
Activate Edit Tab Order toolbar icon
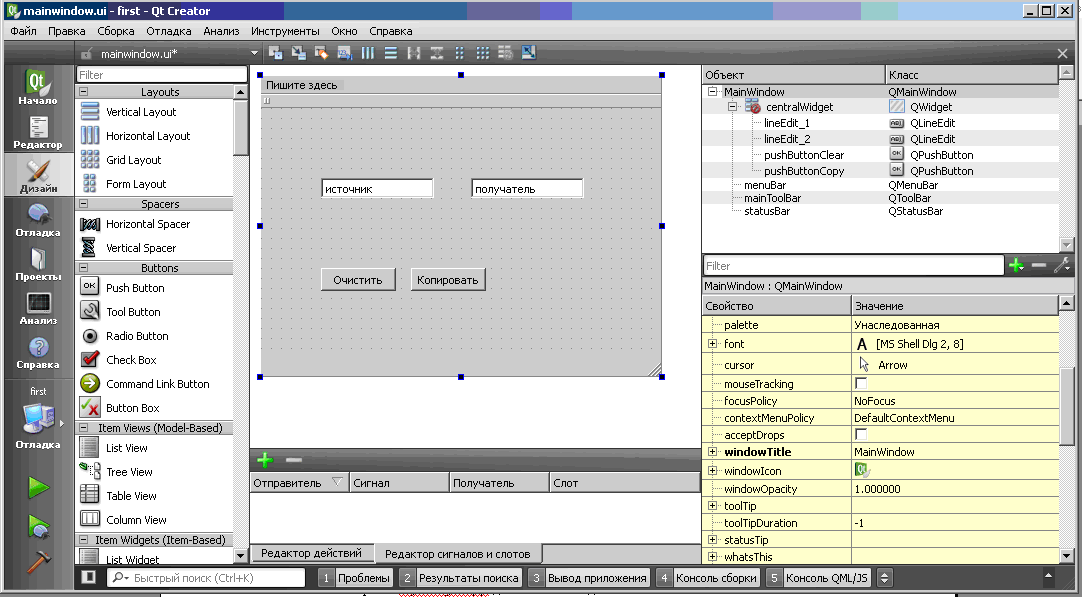click(344, 53)
